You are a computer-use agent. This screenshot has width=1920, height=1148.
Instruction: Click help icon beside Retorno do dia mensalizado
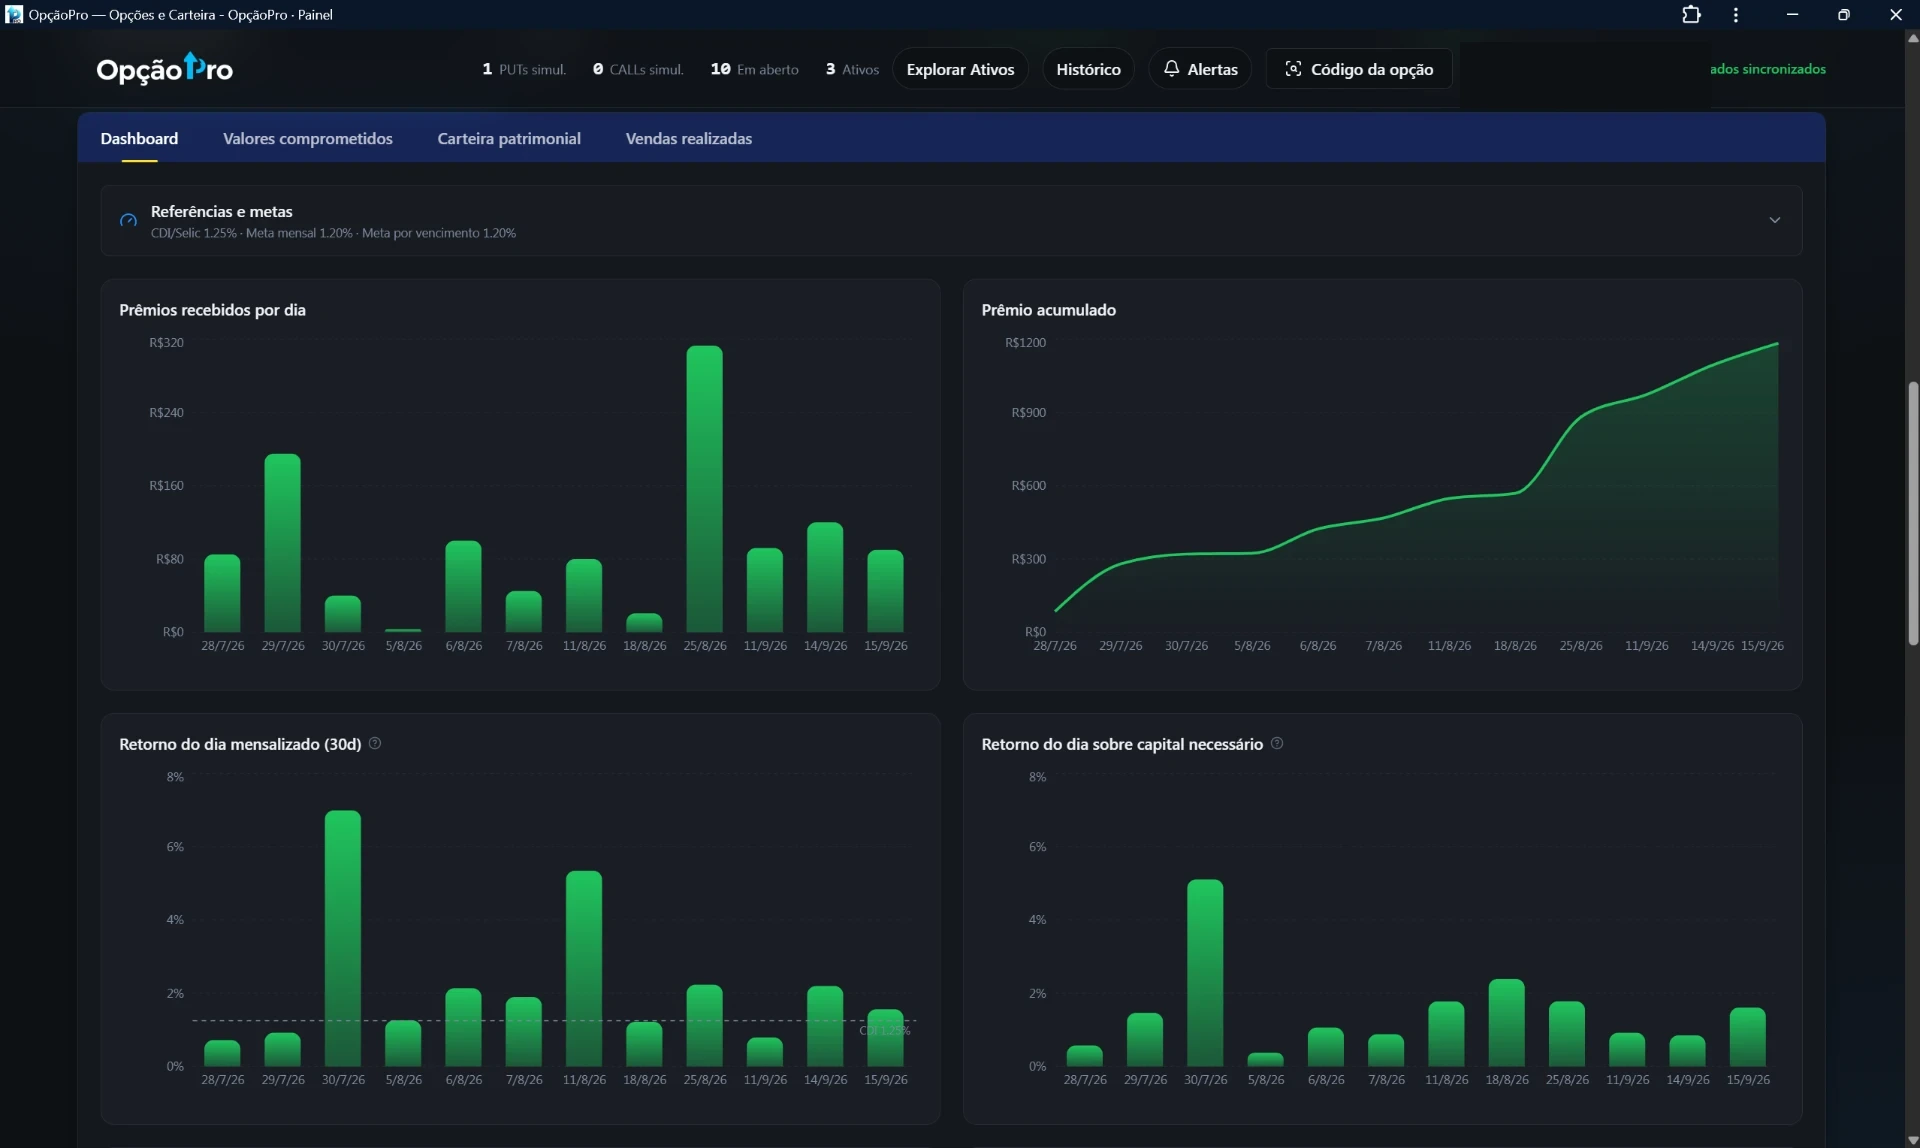[x=375, y=743]
